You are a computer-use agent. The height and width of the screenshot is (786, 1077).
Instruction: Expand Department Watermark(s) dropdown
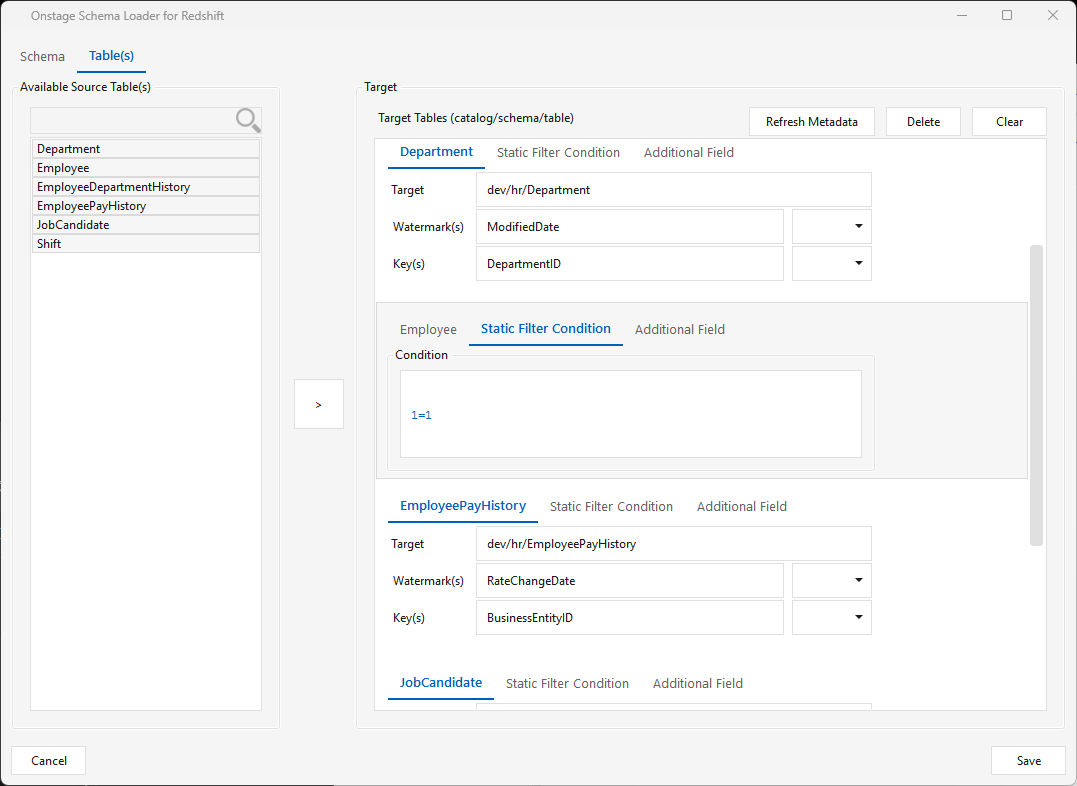pos(832,227)
